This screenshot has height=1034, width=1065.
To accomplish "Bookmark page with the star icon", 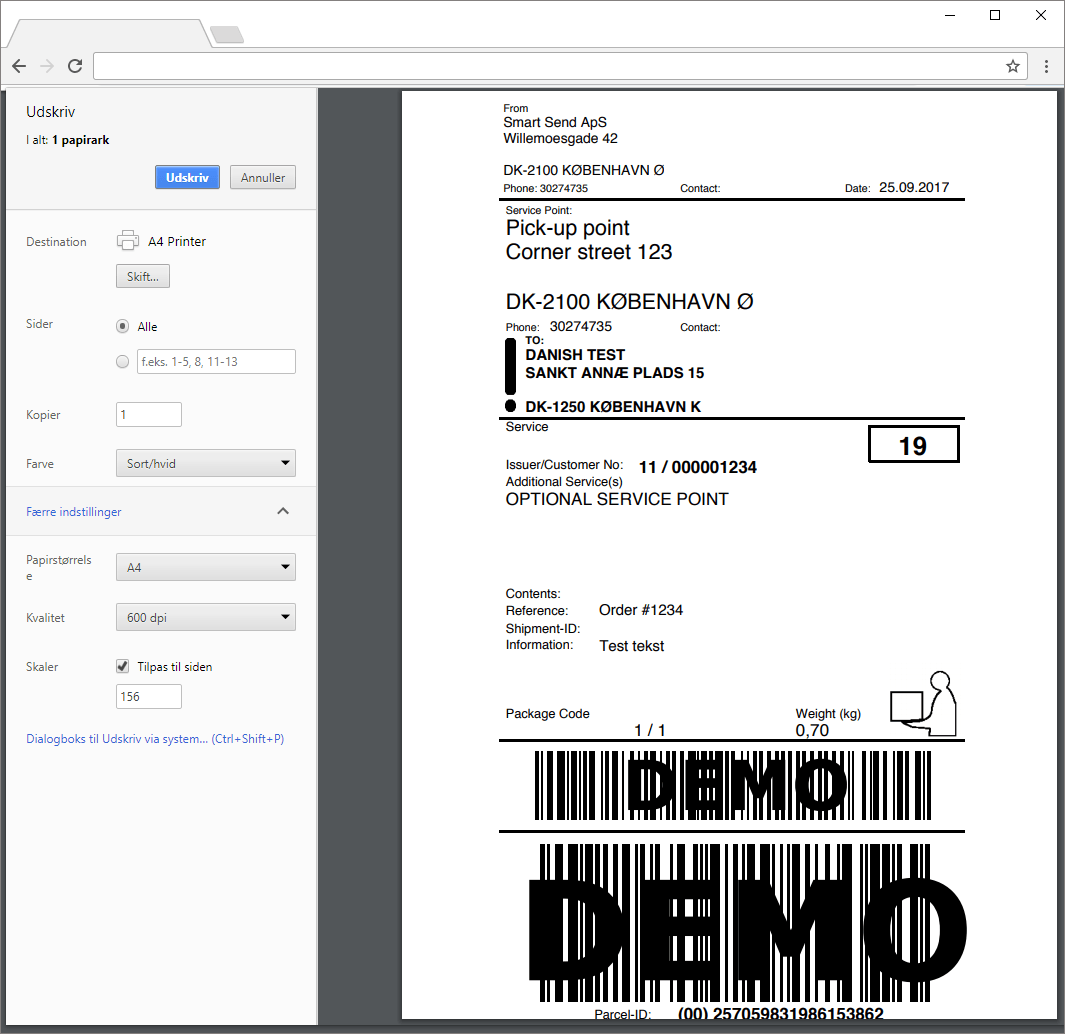I will (1013, 66).
